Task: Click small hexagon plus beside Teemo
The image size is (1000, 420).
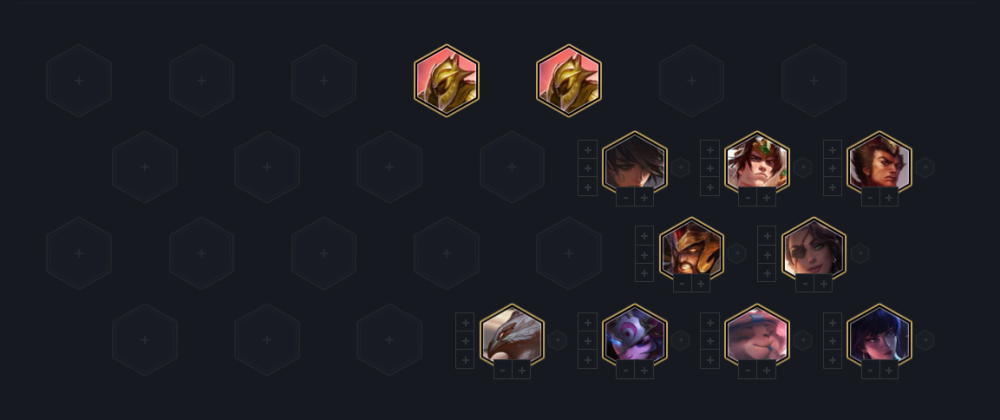Action: (x=803, y=340)
